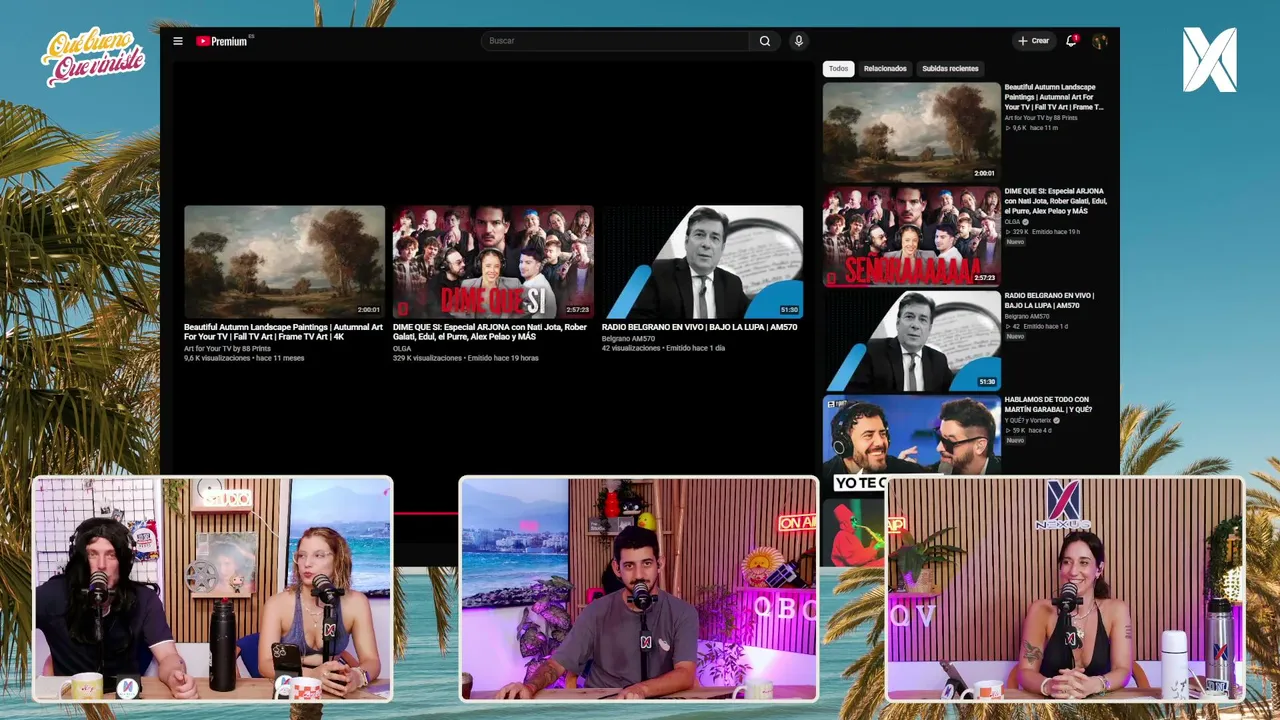This screenshot has width=1280, height=720.
Task: Focus the Buscar search field
Action: pyautogui.click(x=616, y=41)
